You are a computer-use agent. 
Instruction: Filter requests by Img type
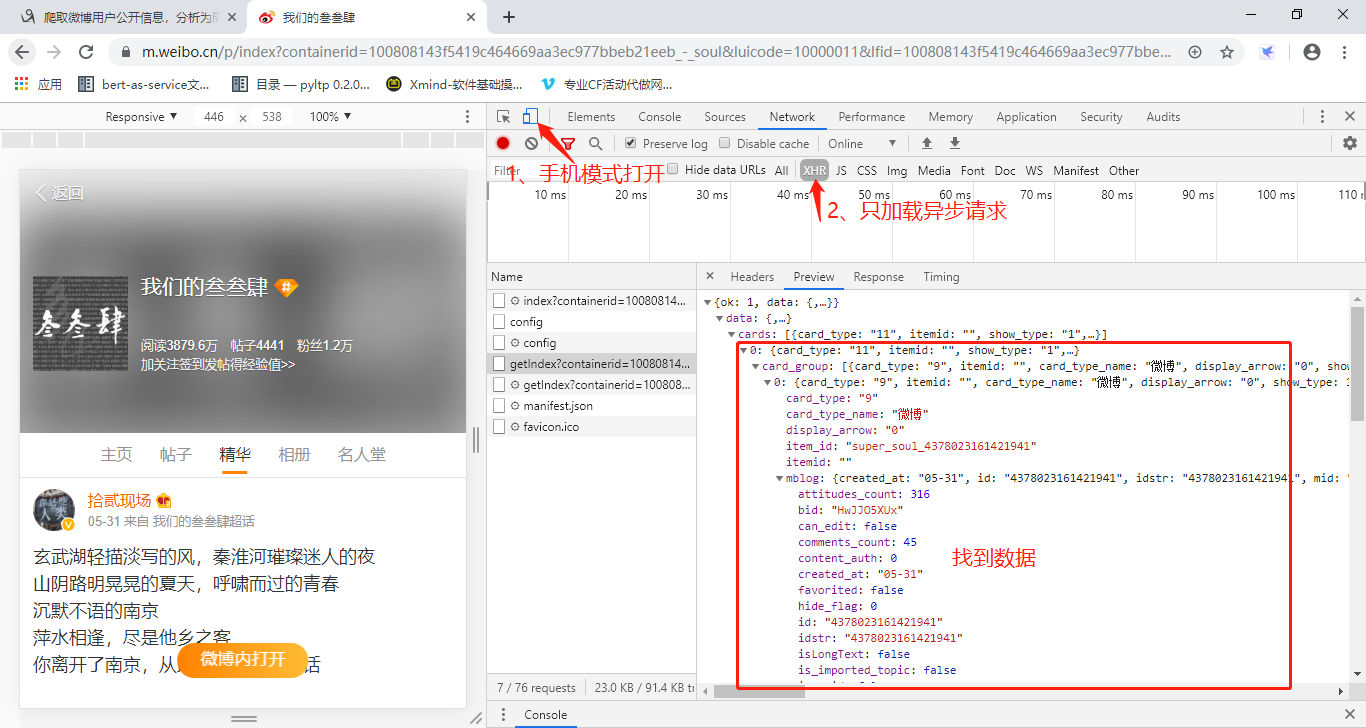point(897,171)
